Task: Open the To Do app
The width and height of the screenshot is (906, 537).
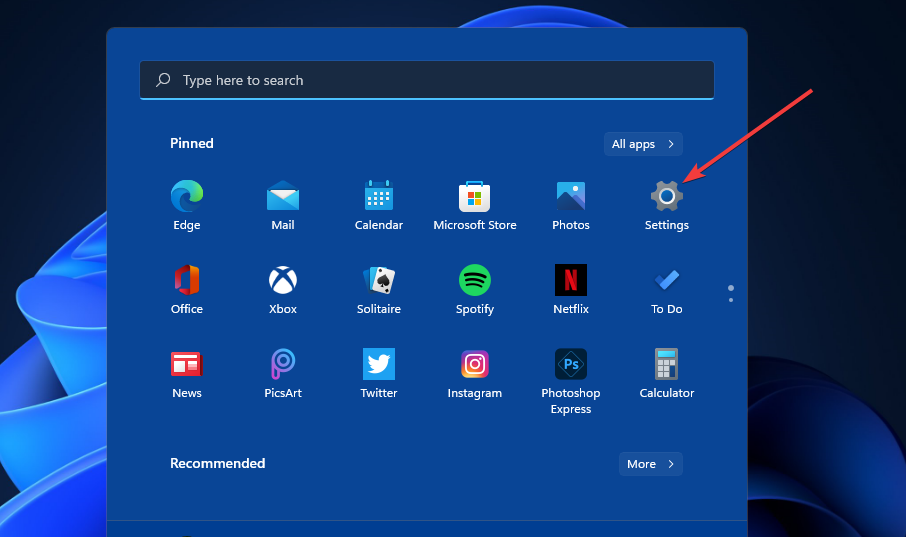Action: tap(667, 280)
